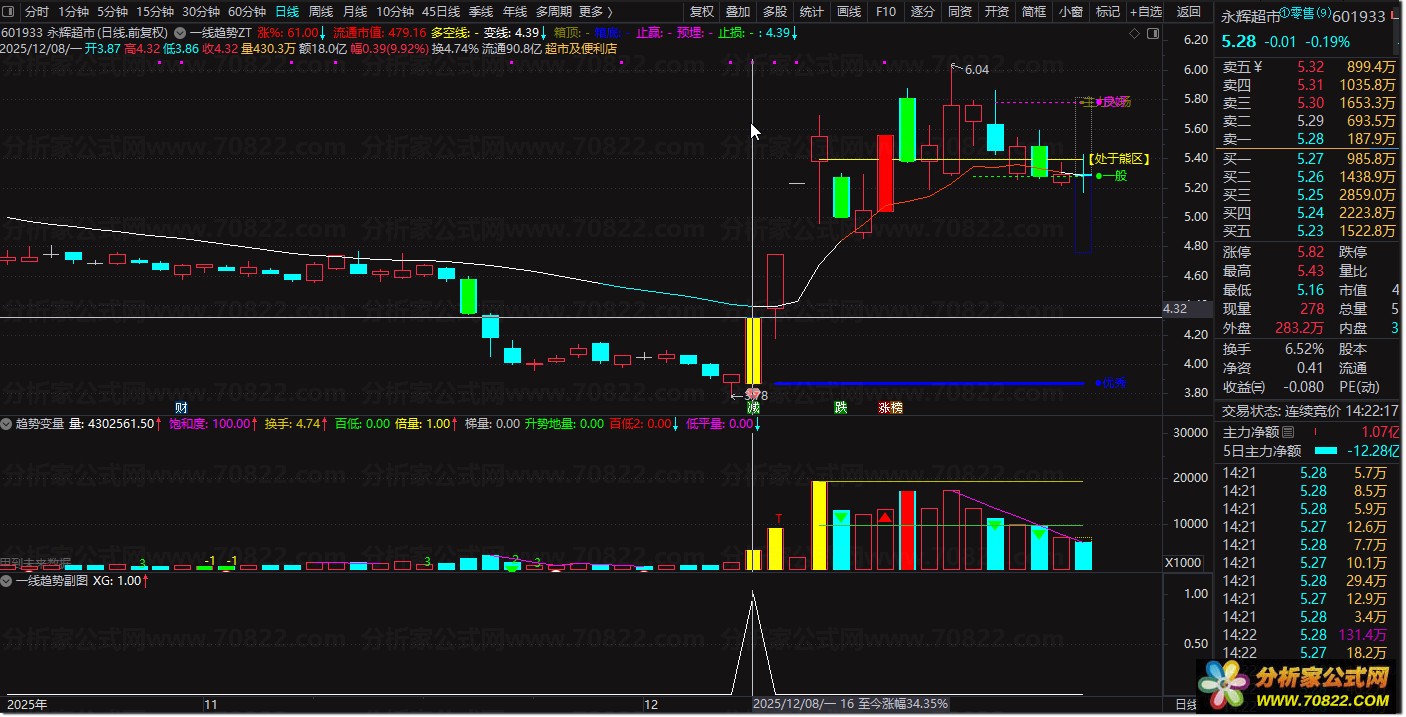Click the 返回 back button

pyautogui.click(x=1190, y=12)
